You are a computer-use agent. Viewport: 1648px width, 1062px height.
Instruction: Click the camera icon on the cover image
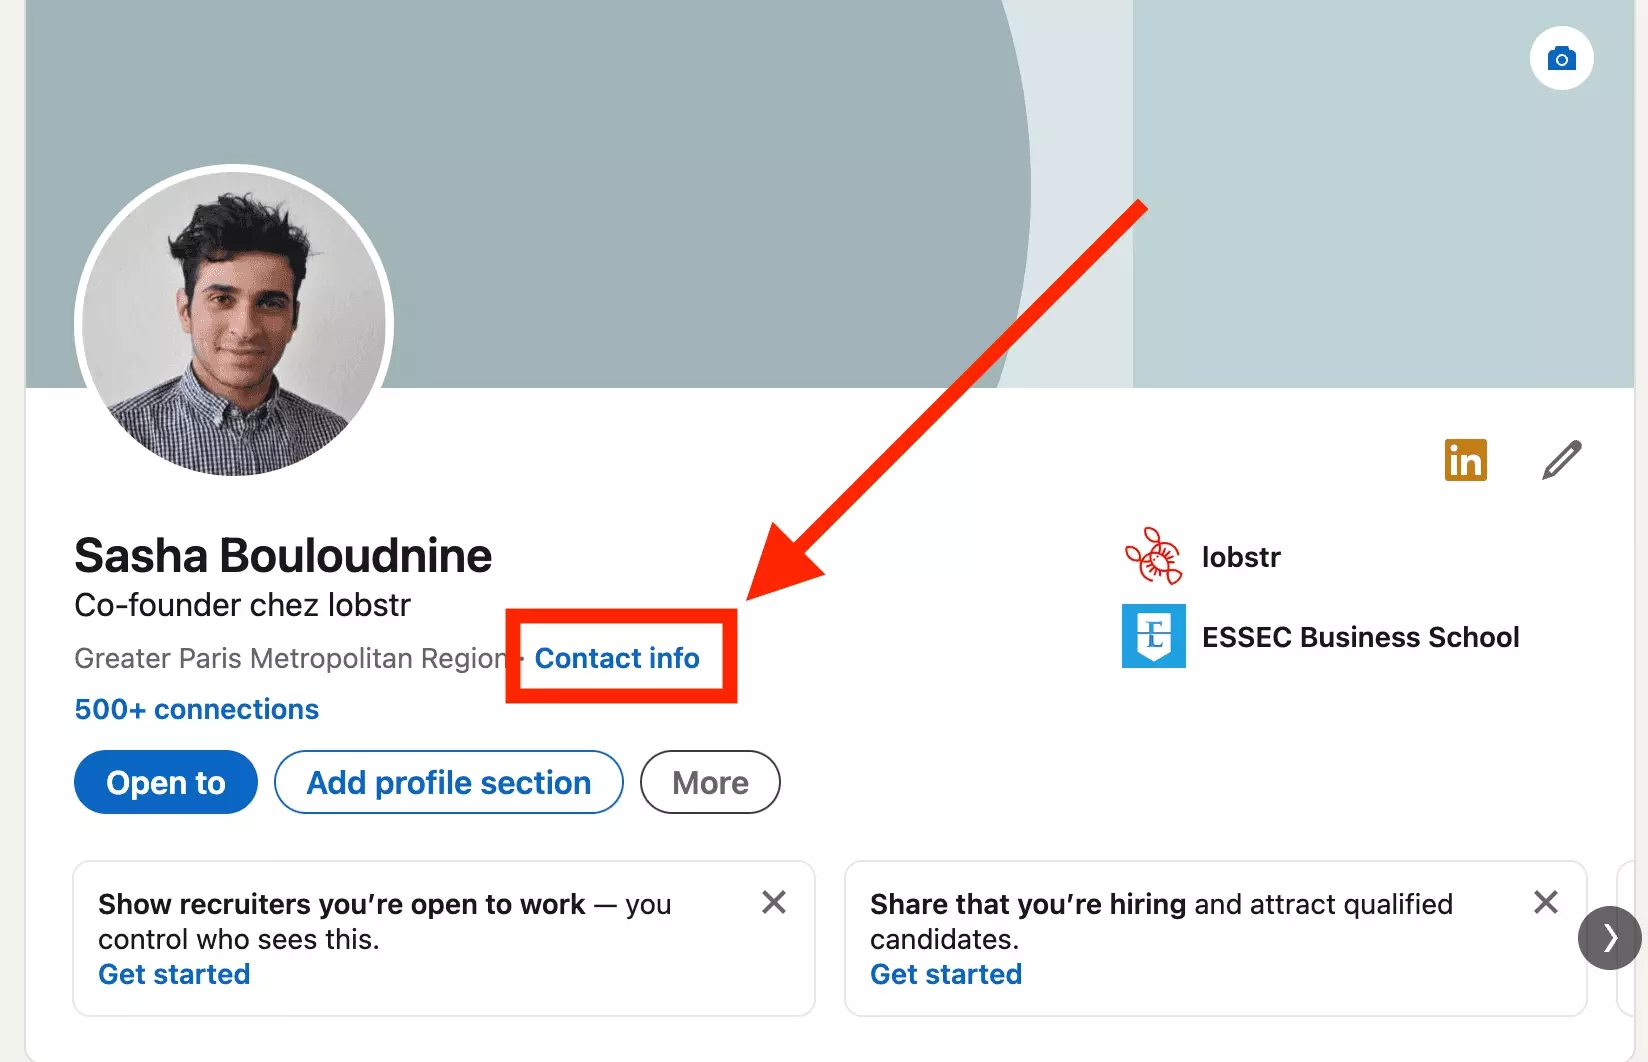click(x=1561, y=58)
